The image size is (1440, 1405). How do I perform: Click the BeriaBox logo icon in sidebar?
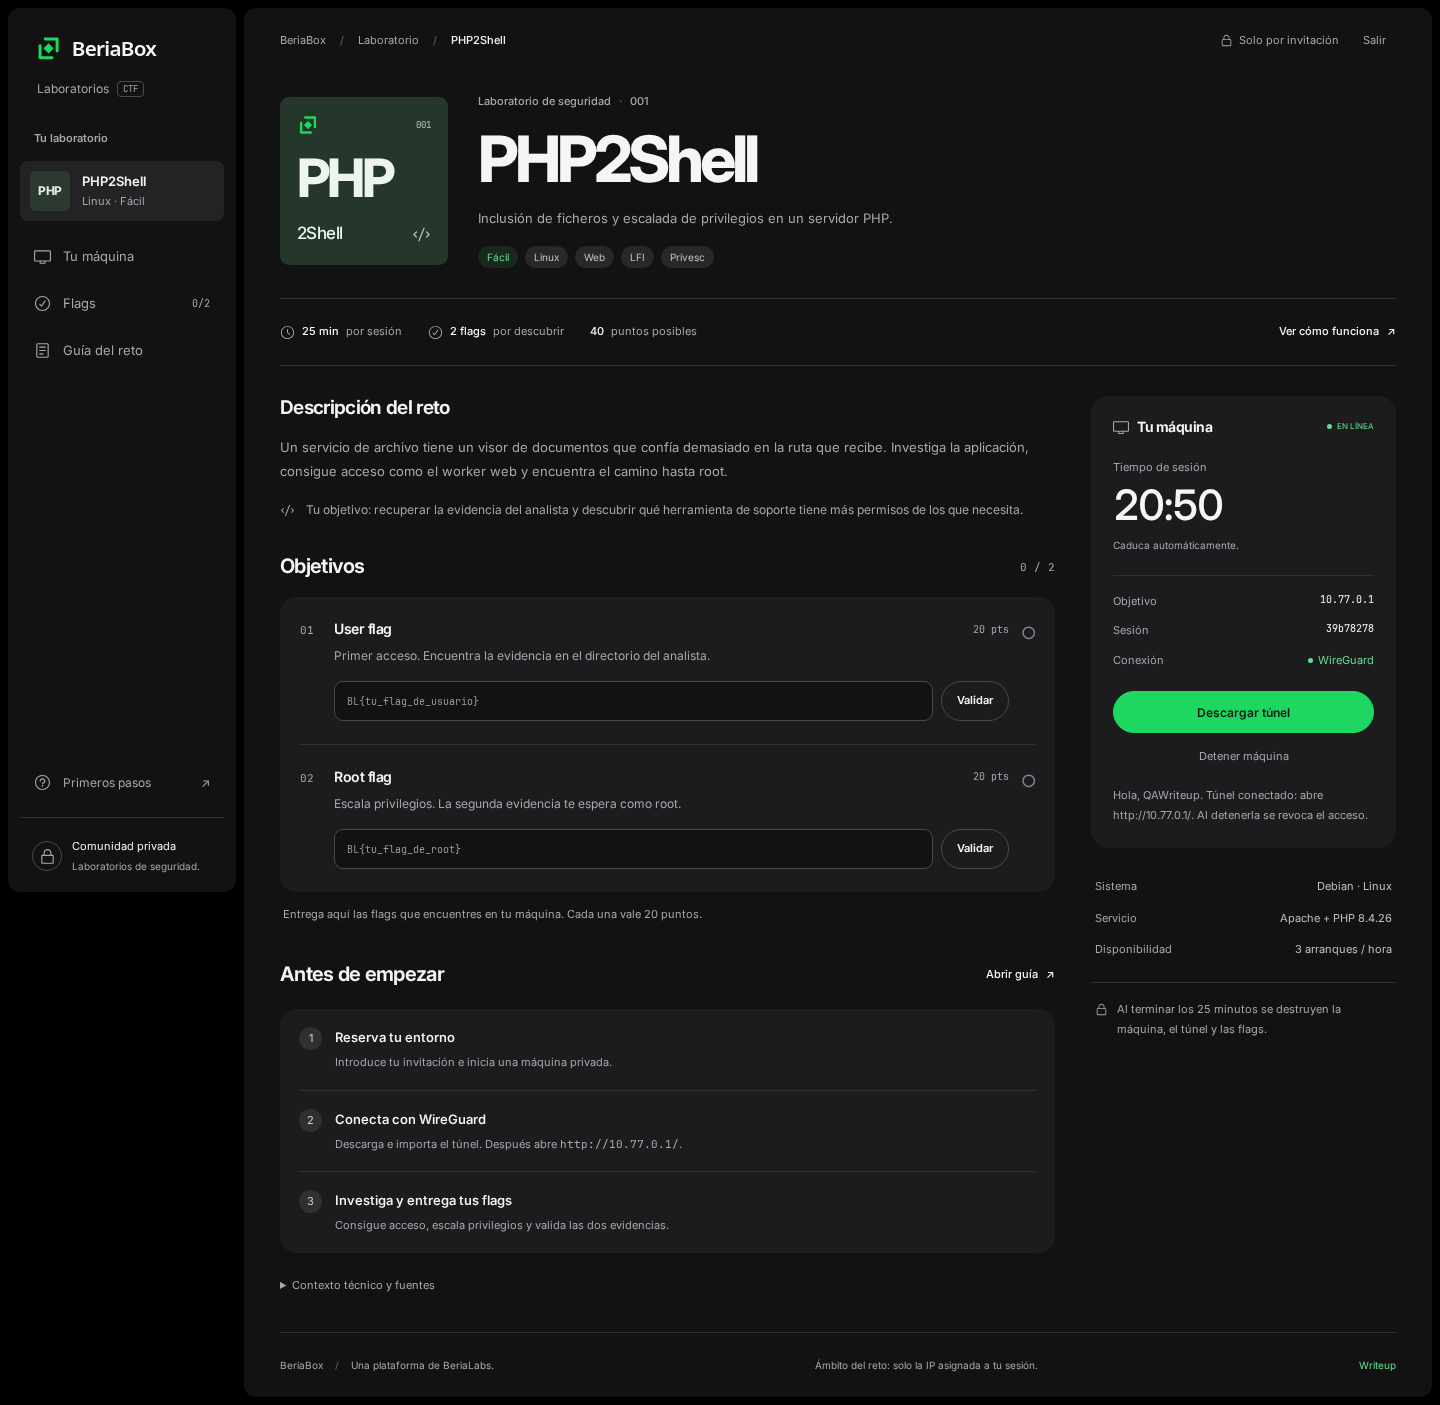click(48, 48)
